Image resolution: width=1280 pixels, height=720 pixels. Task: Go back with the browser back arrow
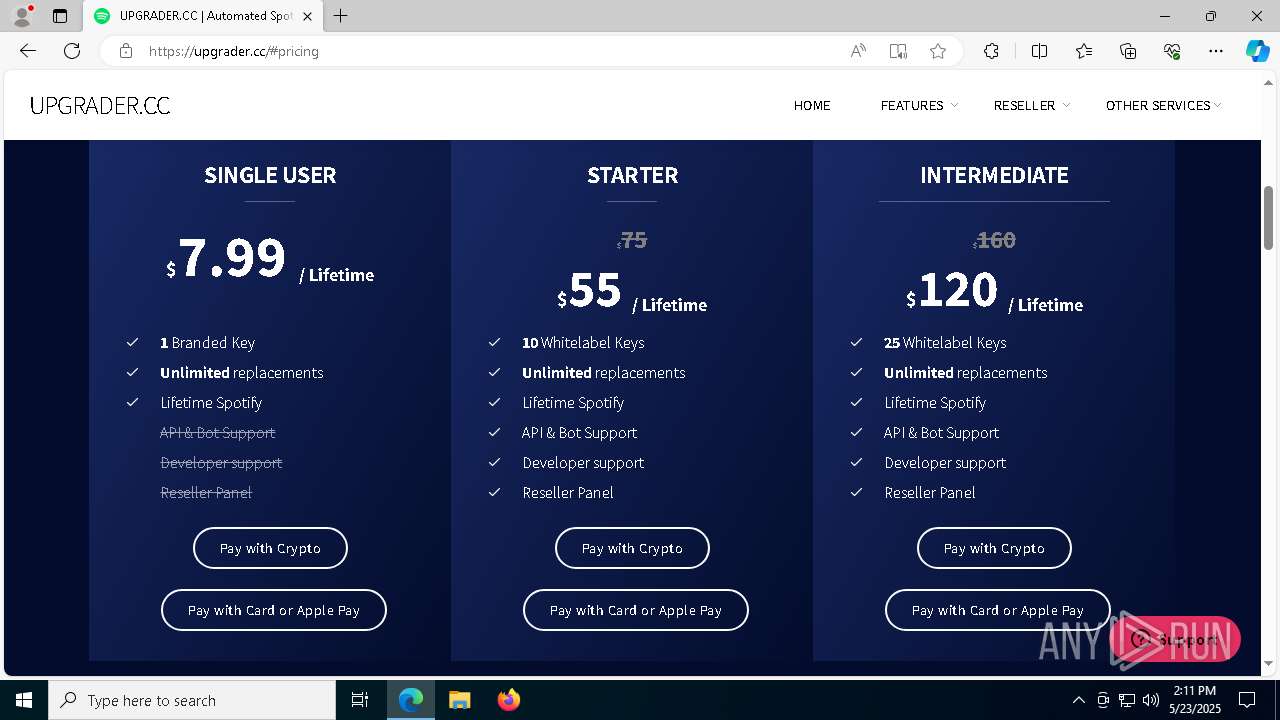(x=28, y=51)
